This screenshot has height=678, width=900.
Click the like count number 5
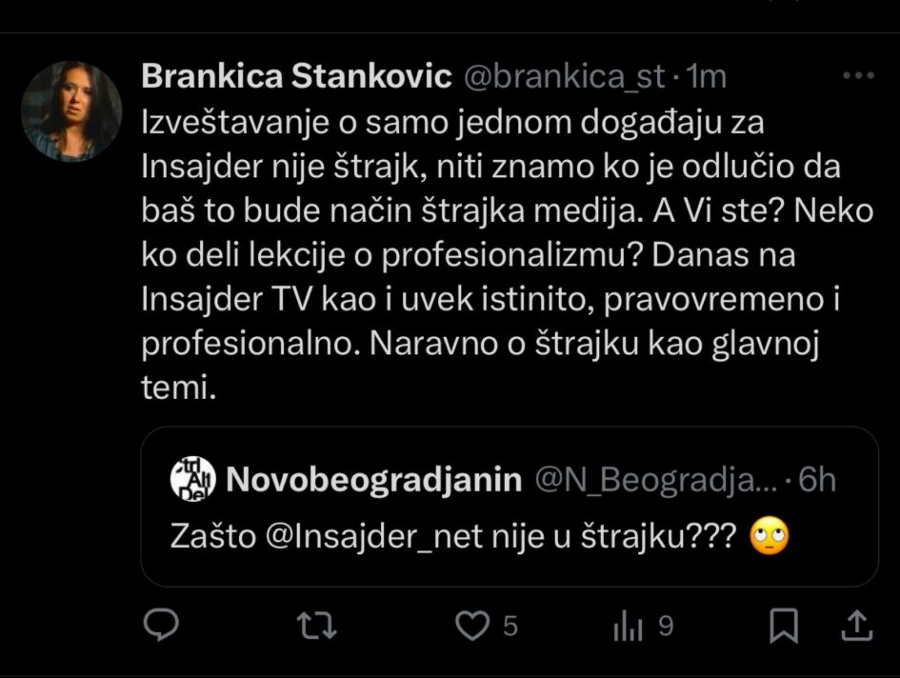(510, 627)
